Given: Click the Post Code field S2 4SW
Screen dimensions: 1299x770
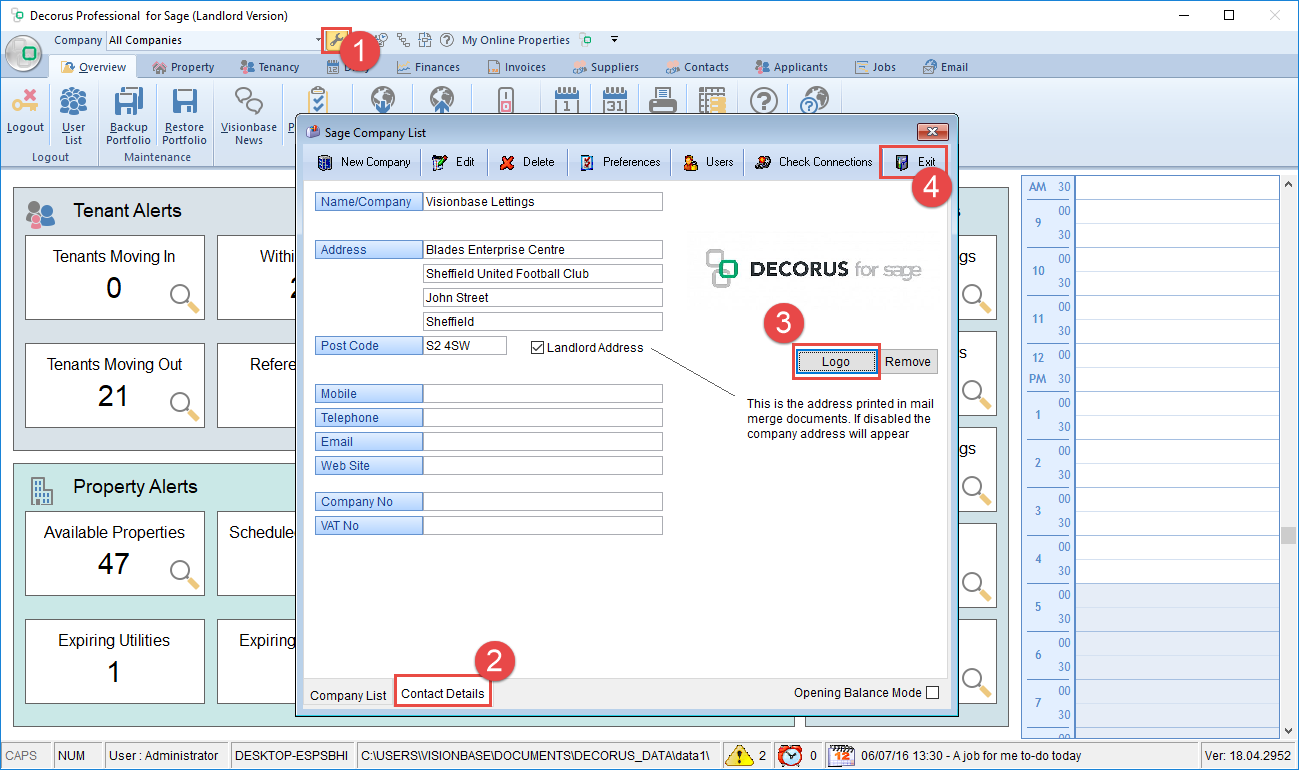Looking at the screenshot, I should point(465,346).
